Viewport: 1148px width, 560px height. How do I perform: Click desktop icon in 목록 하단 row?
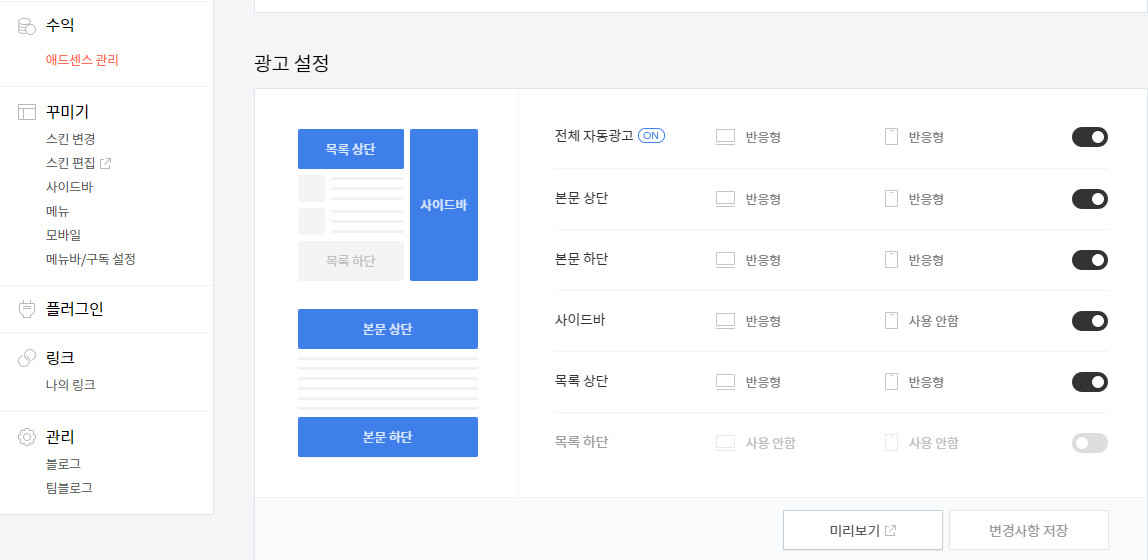[725, 442]
